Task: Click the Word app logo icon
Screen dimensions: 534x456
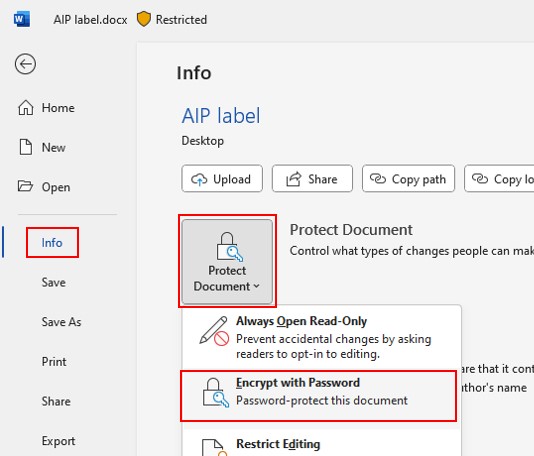Action: coord(22,19)
